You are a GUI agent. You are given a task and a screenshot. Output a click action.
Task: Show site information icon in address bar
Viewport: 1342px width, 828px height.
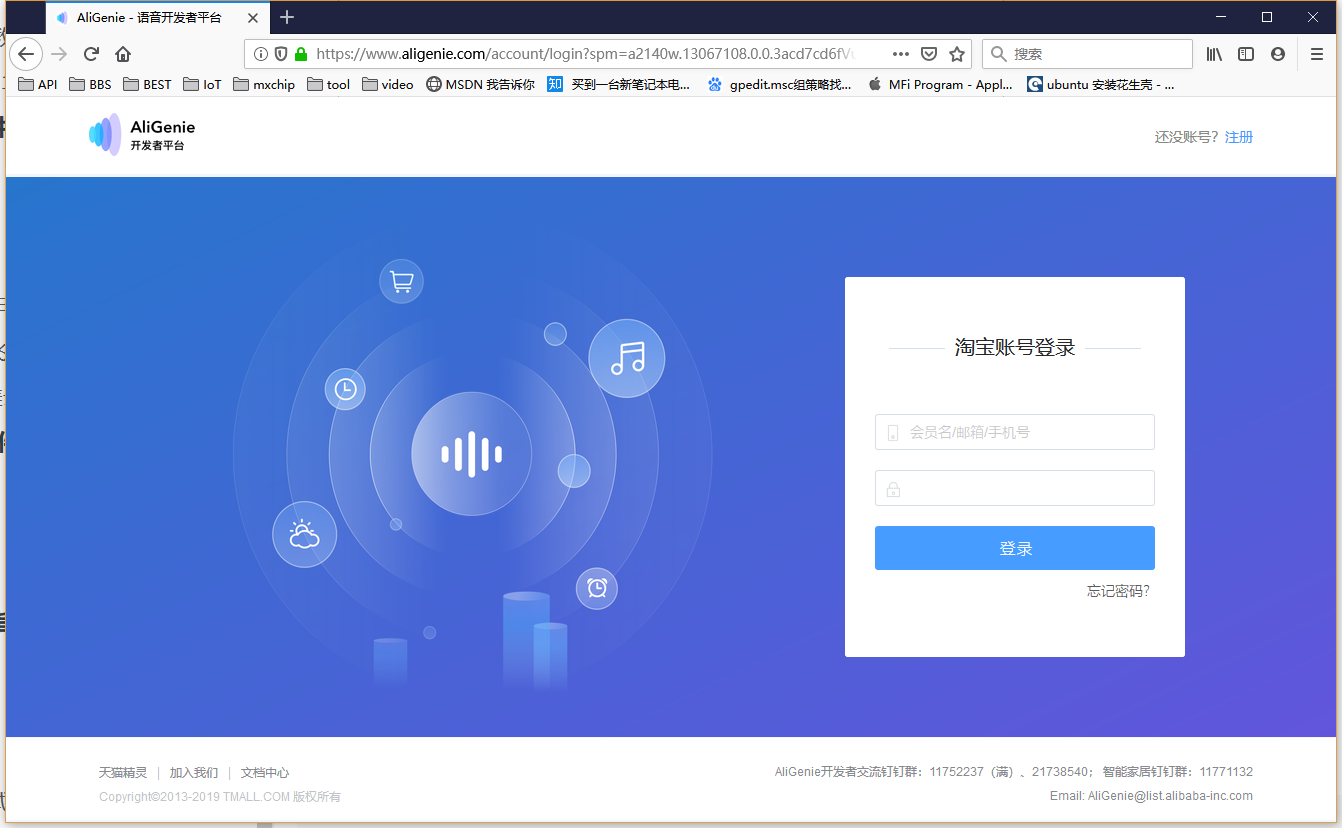[261, 54]
